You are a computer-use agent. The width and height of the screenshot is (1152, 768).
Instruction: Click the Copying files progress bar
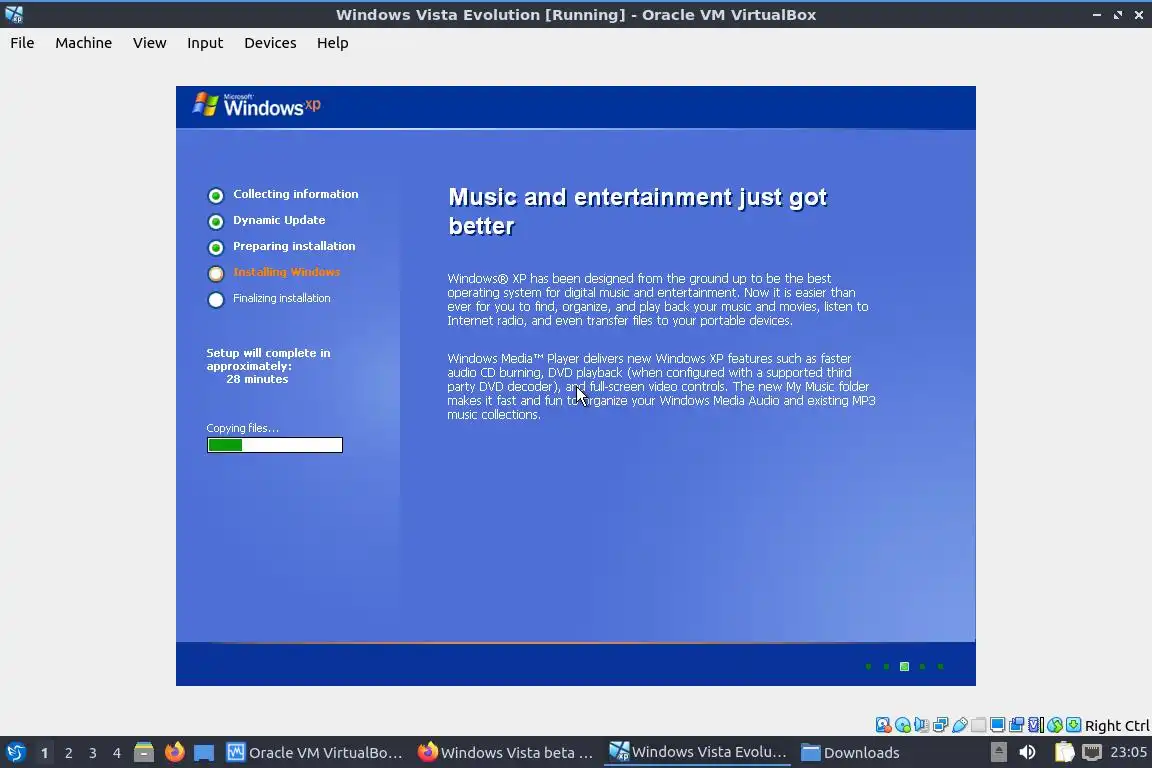click(x=275, y=445)
